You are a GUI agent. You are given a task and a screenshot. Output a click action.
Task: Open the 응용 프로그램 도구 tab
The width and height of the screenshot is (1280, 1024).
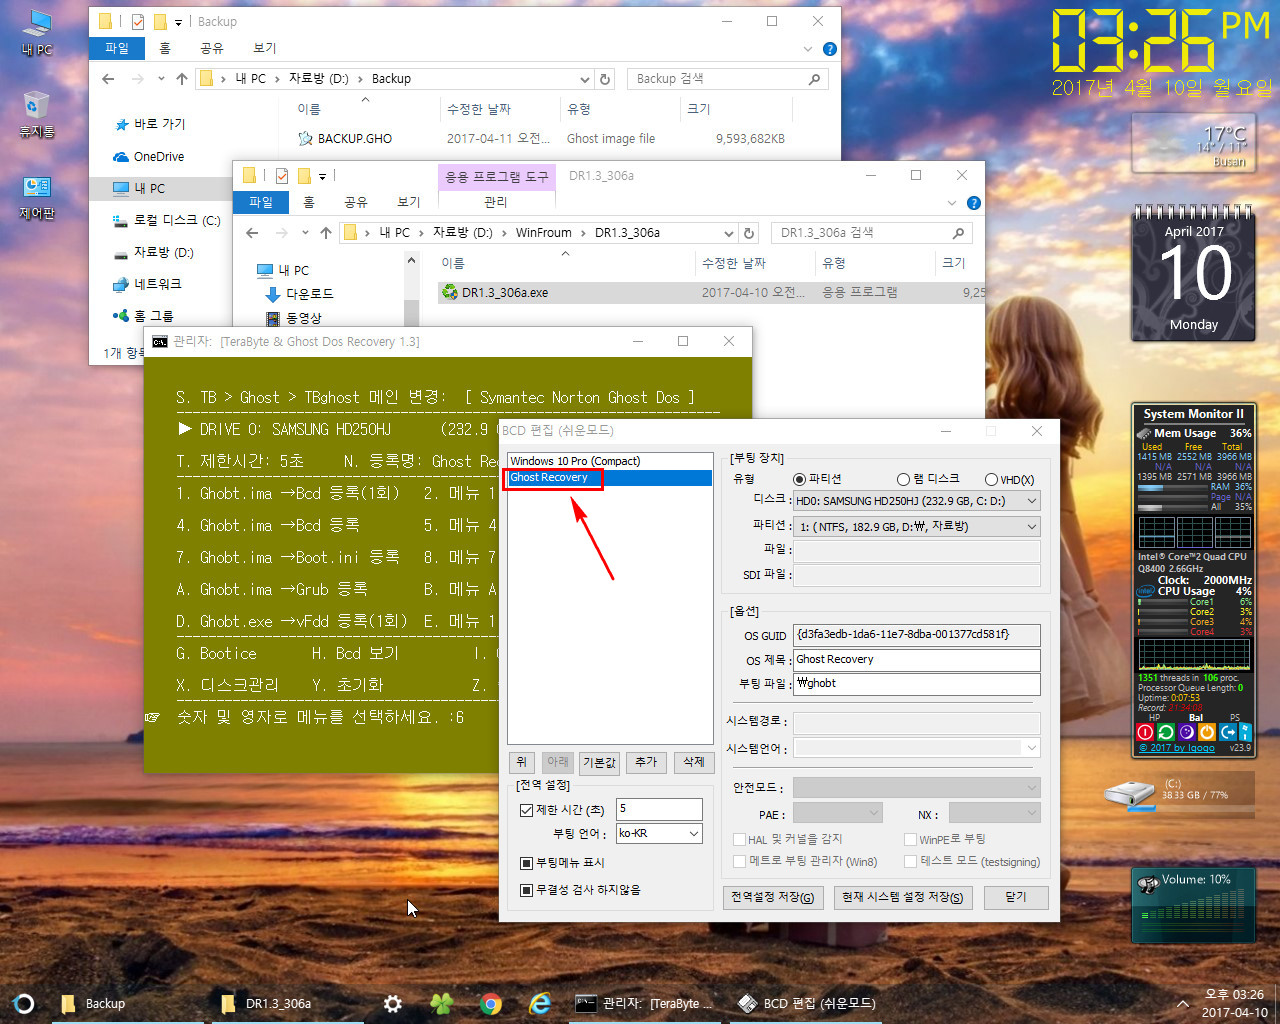[497, 177]
